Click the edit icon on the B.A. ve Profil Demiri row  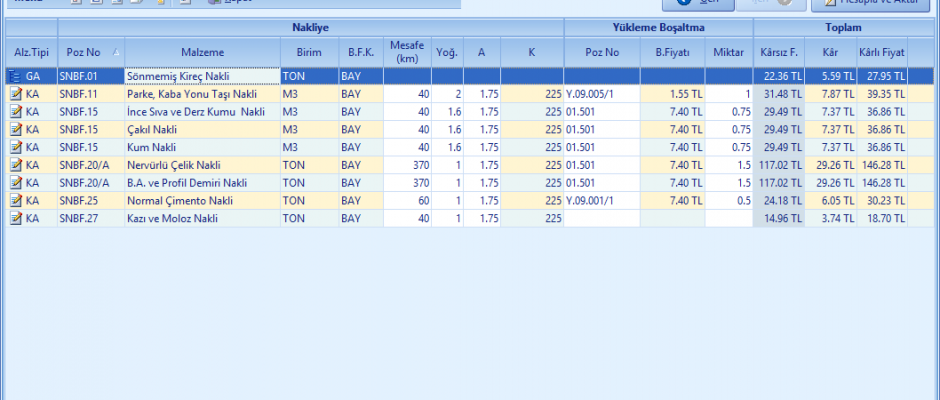(15, 183)
